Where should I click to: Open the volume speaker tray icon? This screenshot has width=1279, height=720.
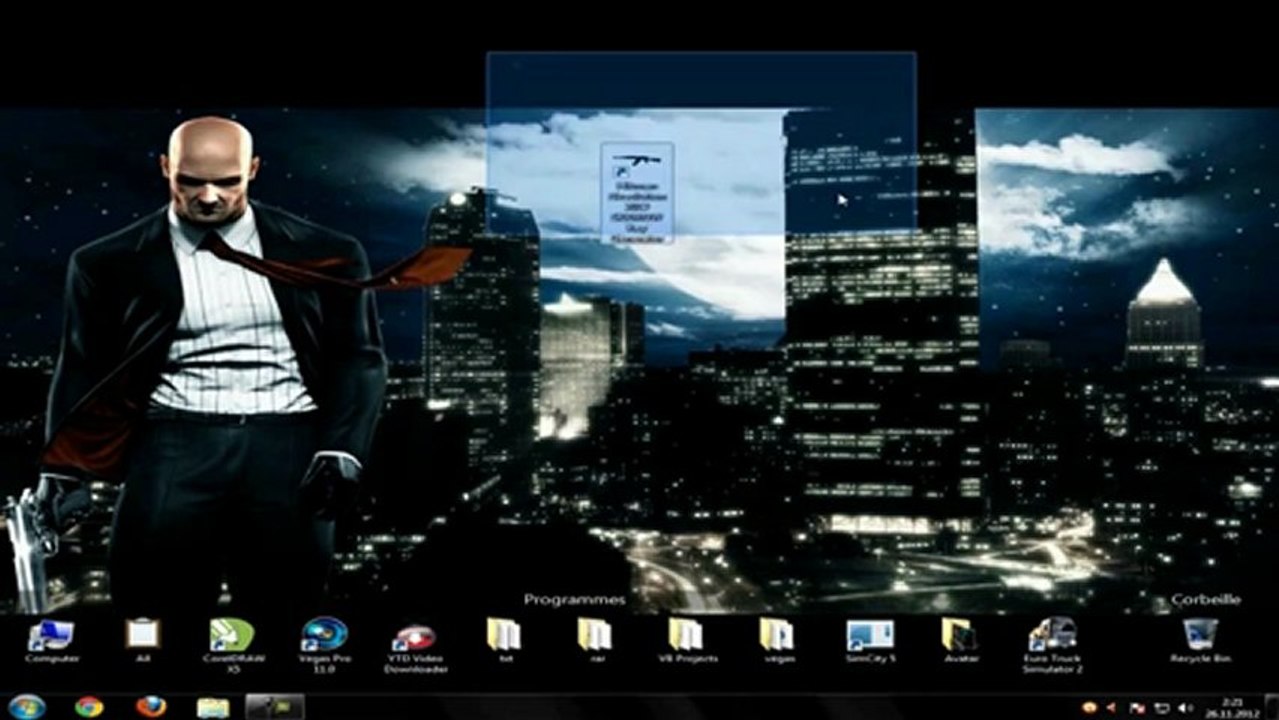coord(1185,708)
